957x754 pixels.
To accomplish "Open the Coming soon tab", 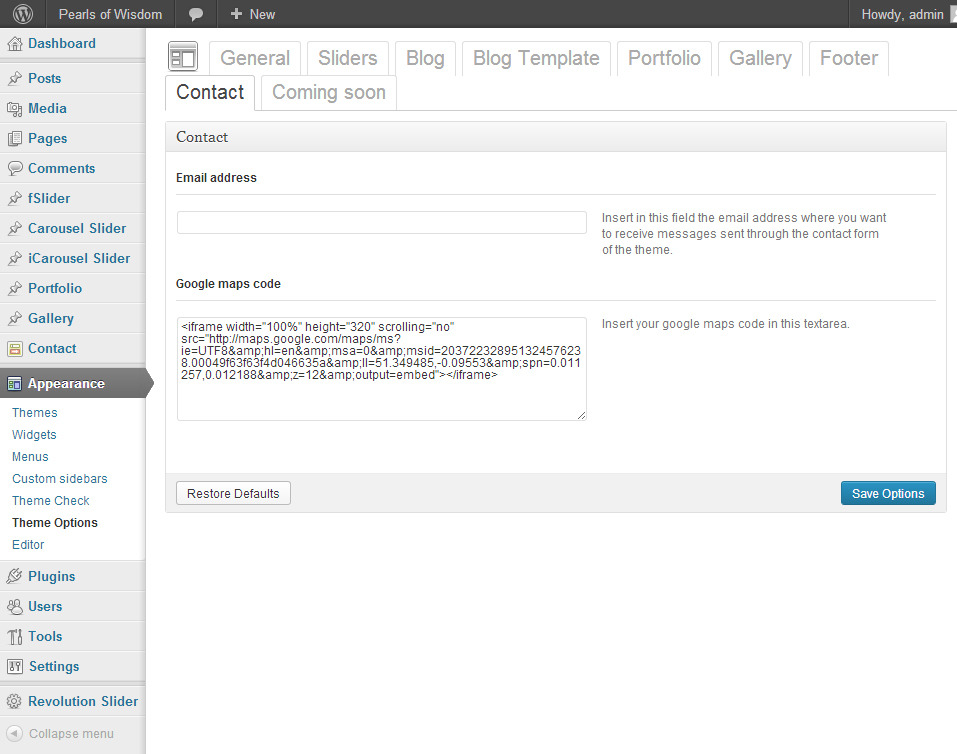I will 328,92.
